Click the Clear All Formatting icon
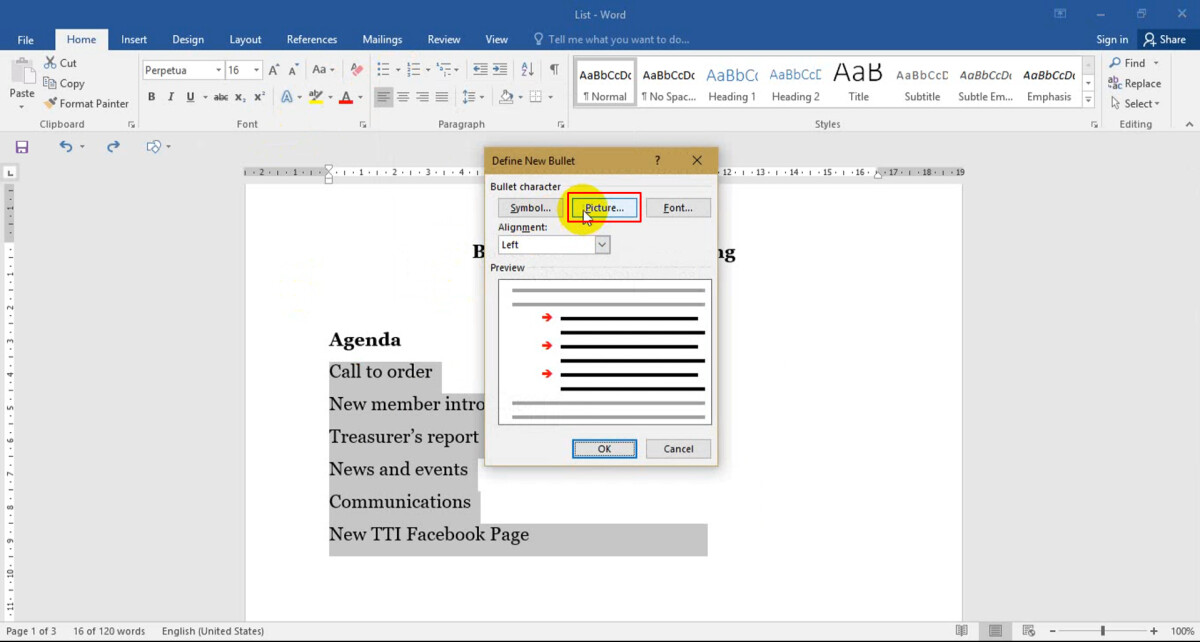 pos(357,70)
